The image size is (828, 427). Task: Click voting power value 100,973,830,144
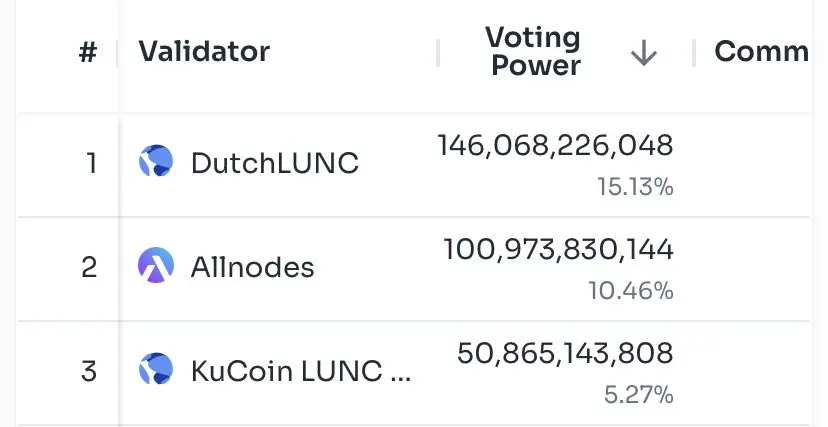tap(558, 249)
